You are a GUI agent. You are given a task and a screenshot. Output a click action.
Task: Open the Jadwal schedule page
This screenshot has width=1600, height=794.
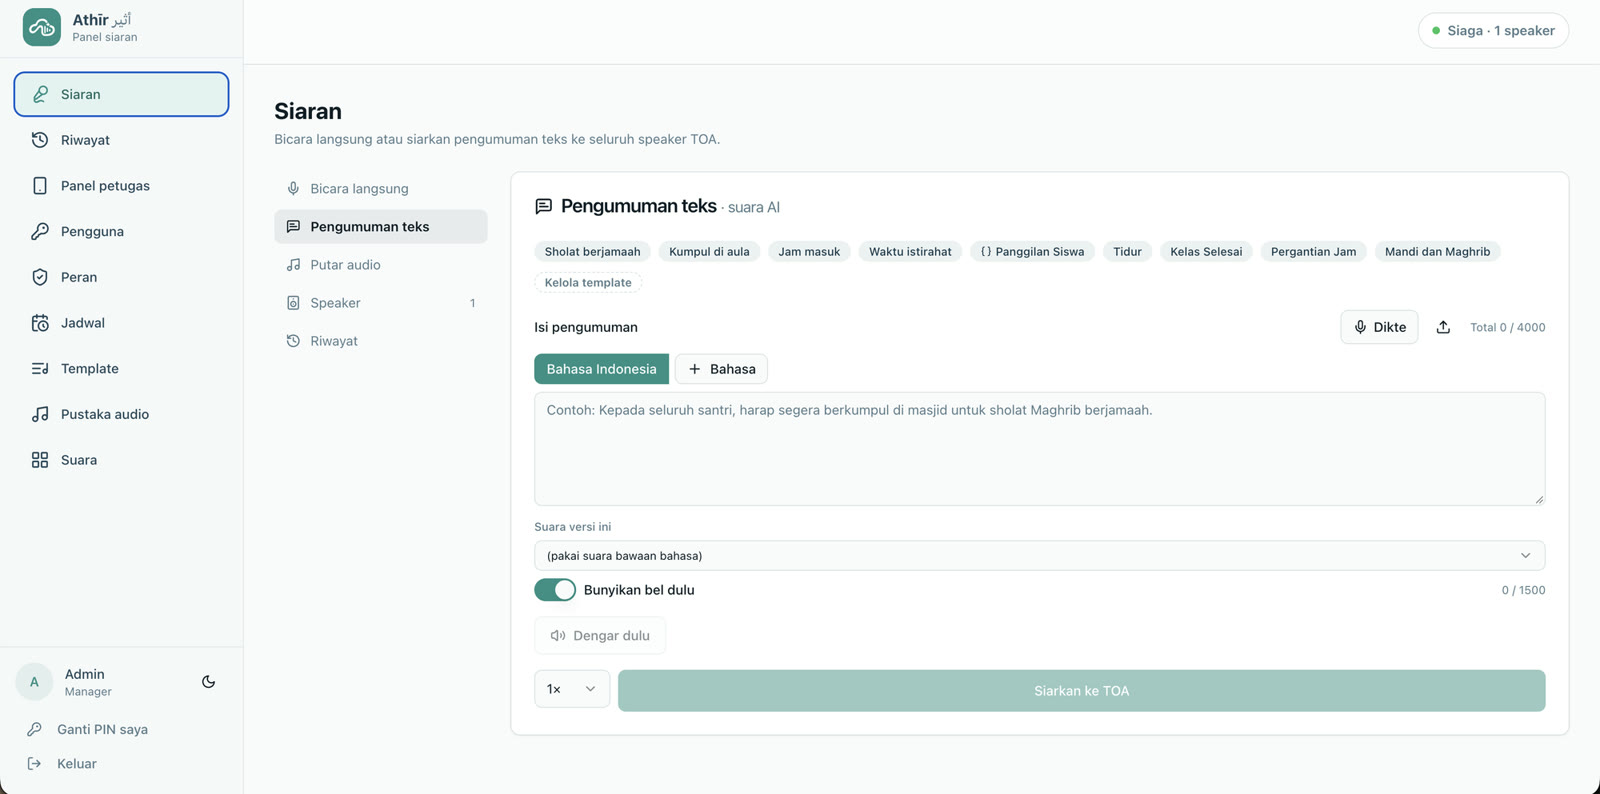[x=121, y=323]
